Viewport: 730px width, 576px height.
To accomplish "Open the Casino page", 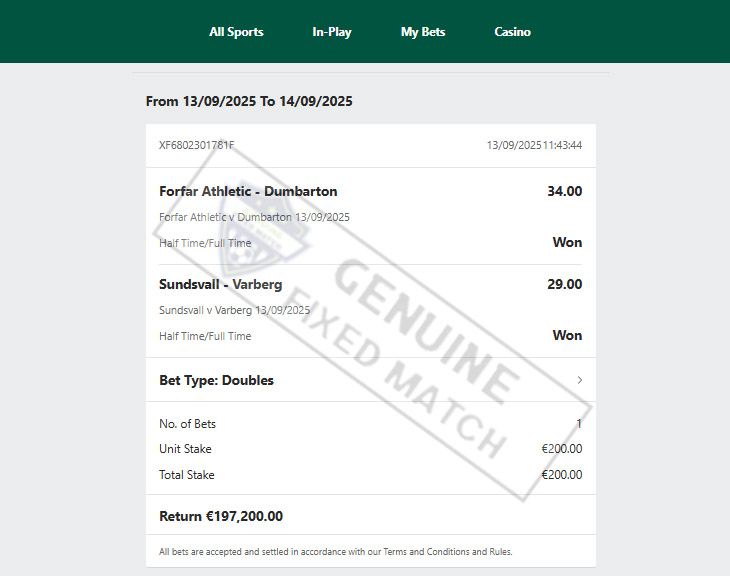I will pyautogui.click(x=512, y=32).
